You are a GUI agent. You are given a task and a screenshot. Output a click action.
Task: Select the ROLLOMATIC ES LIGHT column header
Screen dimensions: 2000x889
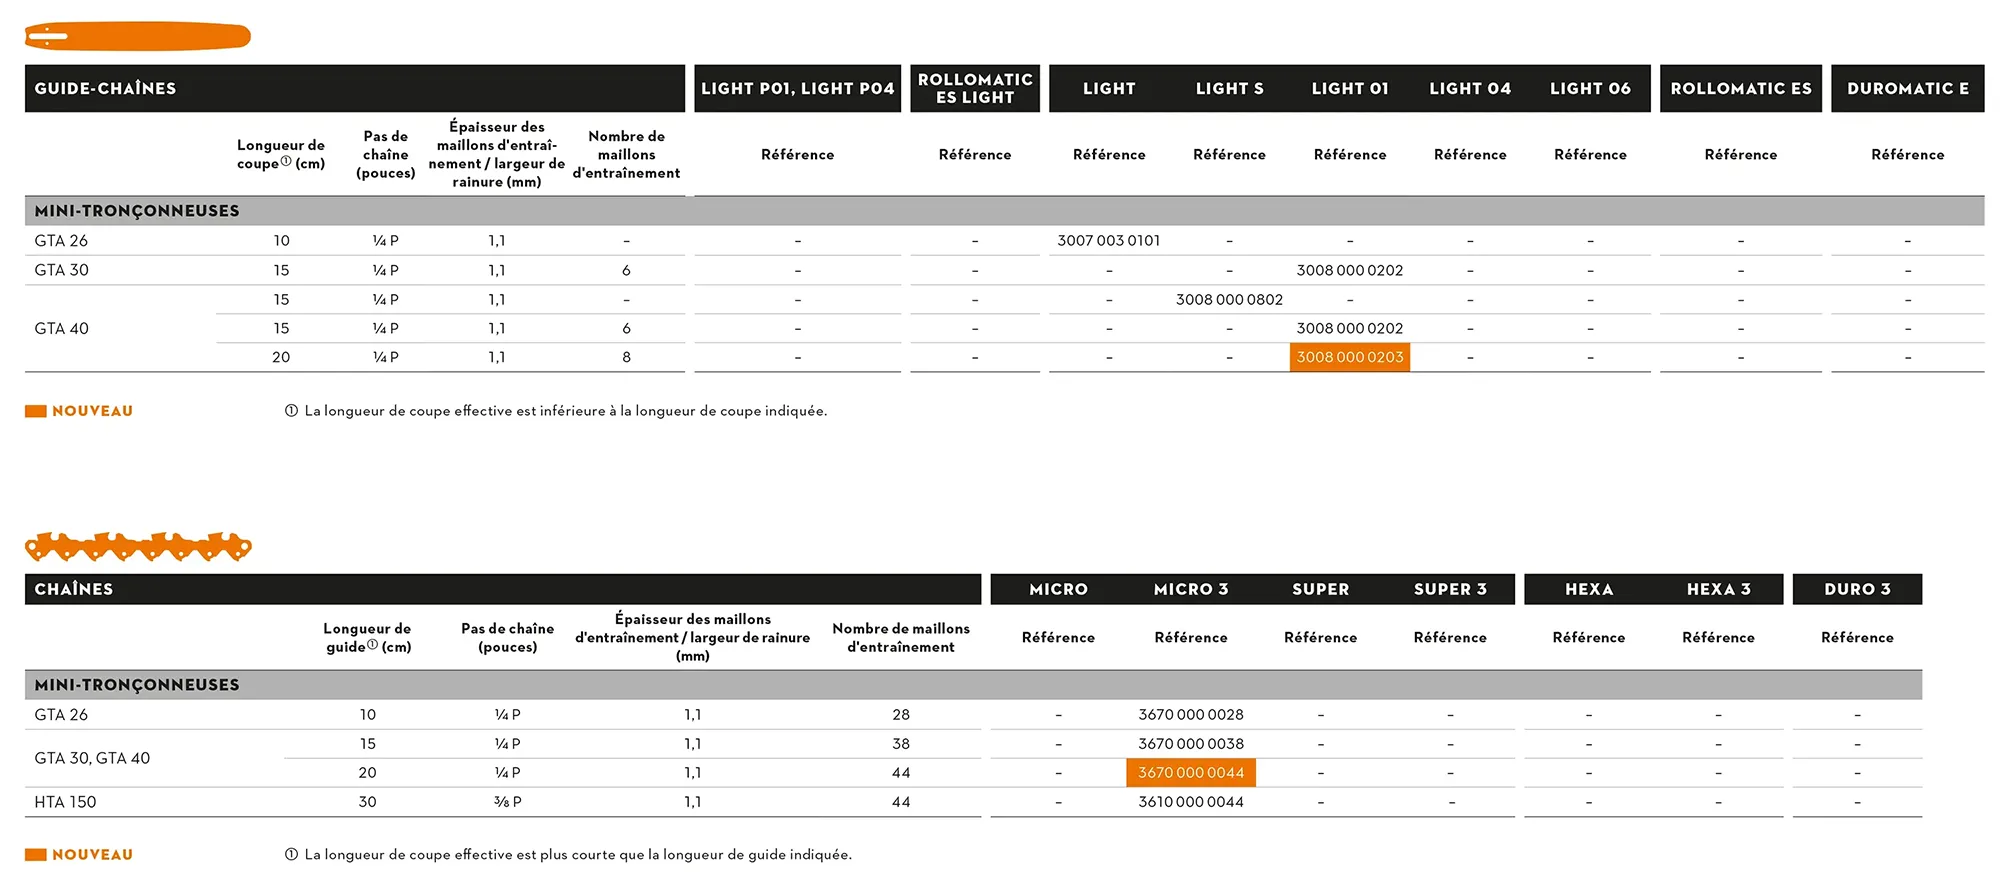pyautogui.click(x=975, y=88)
